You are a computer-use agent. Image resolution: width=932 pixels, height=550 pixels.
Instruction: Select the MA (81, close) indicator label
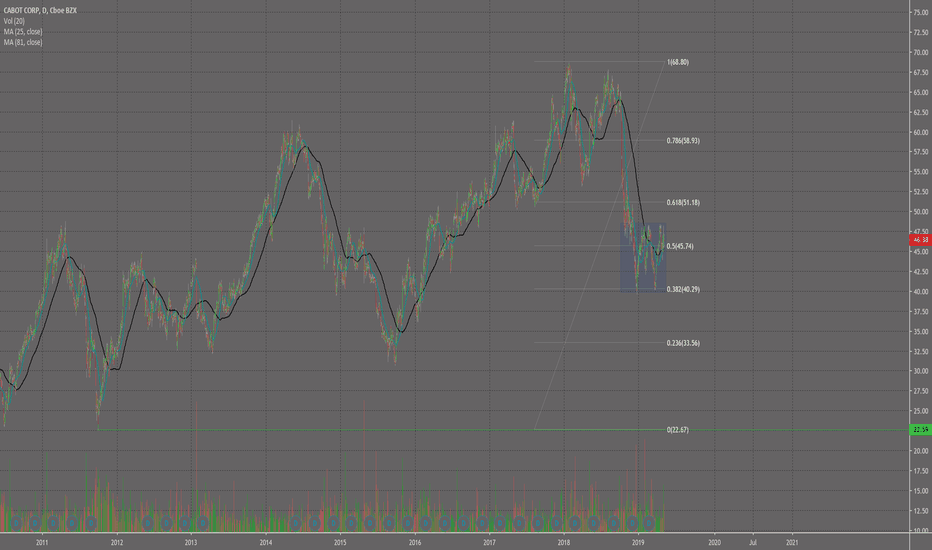[x=23, y=42]
